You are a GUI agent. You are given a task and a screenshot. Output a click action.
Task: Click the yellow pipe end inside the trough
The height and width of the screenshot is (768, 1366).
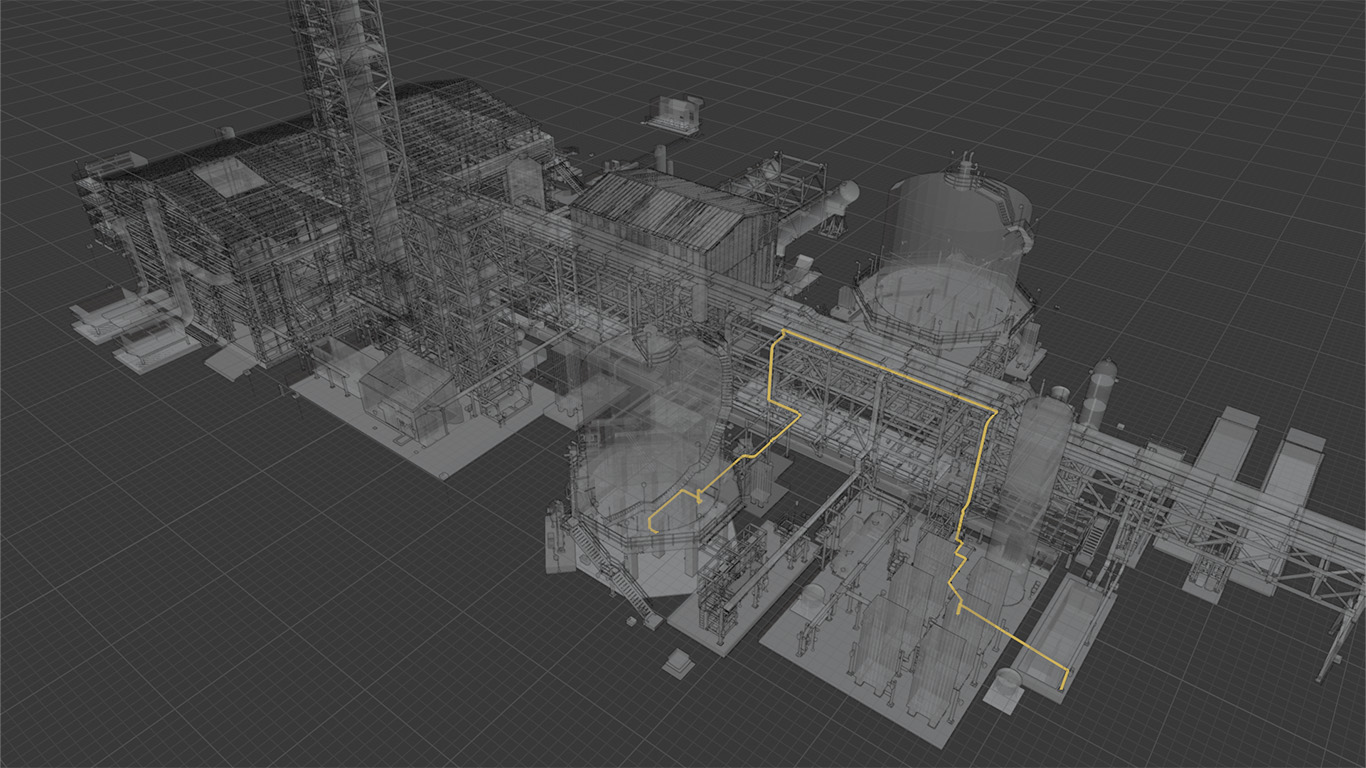[1063, 682]
